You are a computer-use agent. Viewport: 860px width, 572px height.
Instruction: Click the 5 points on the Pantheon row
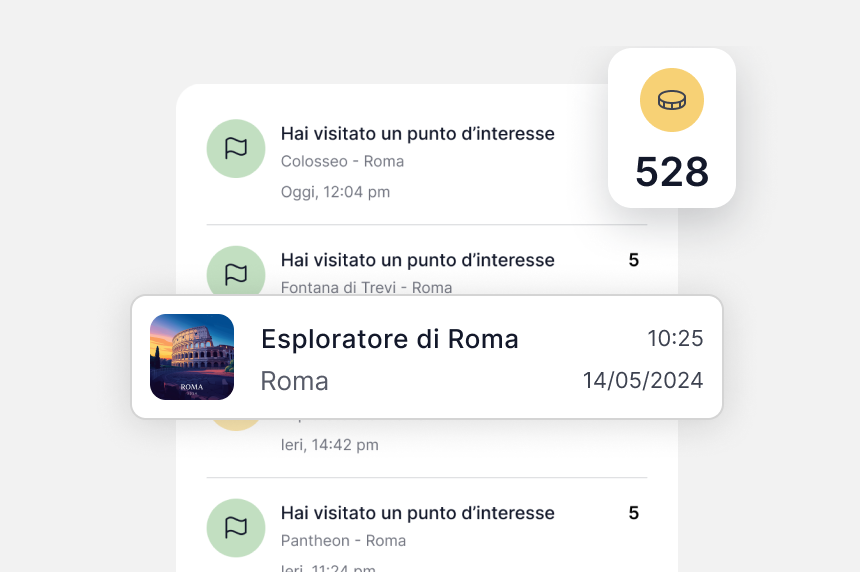pyautogui.click(x=633, y=513)
